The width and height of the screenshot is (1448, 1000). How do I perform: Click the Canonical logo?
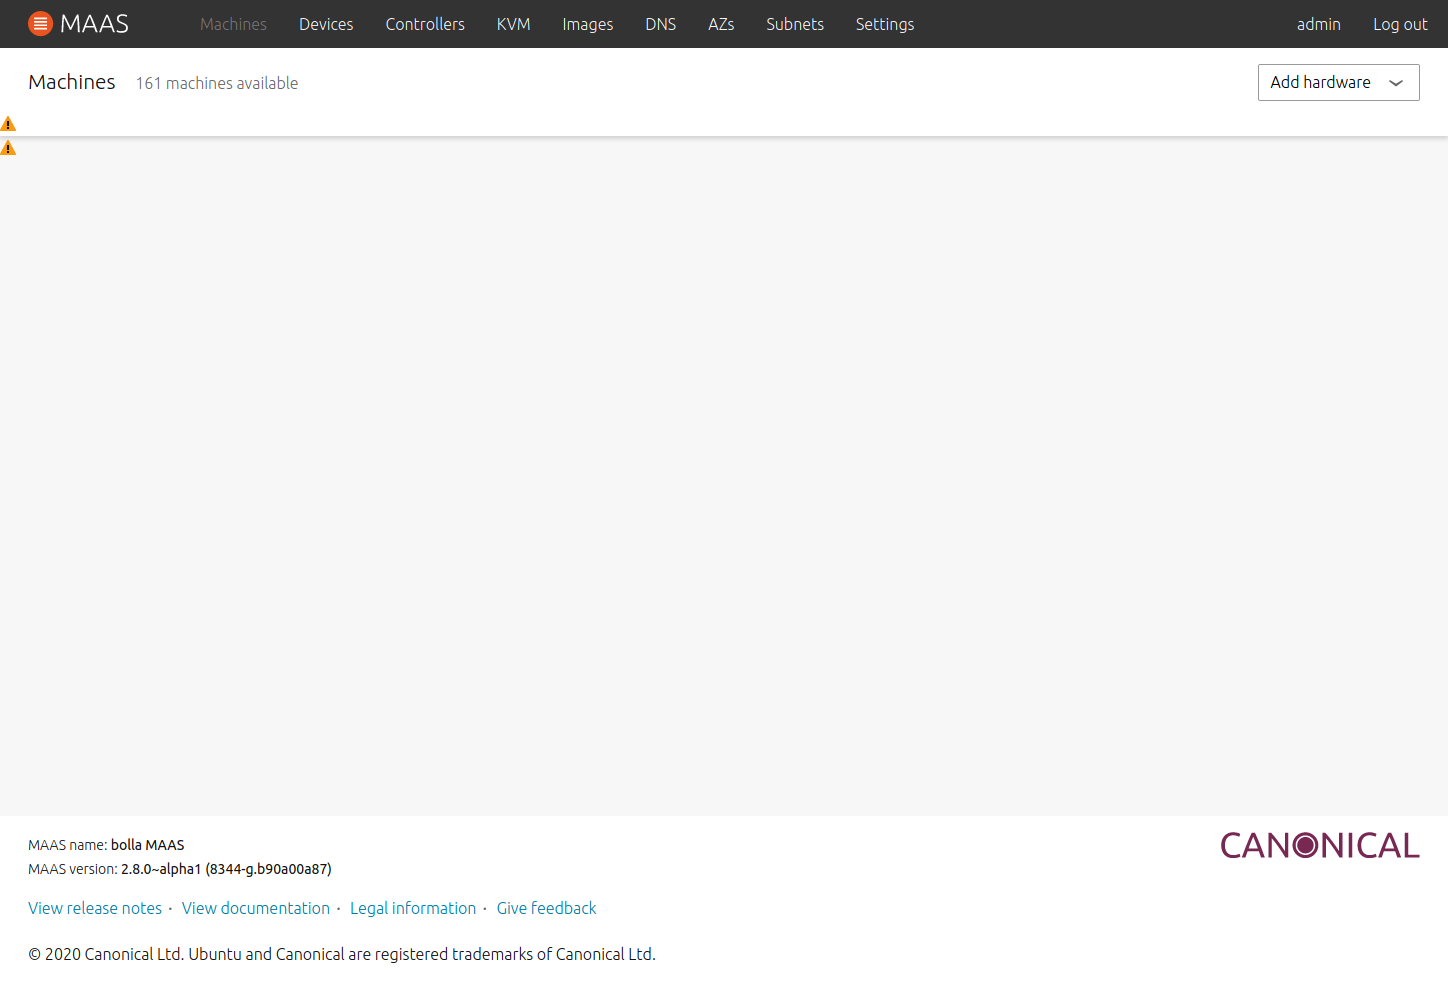tap(1319, 845)
